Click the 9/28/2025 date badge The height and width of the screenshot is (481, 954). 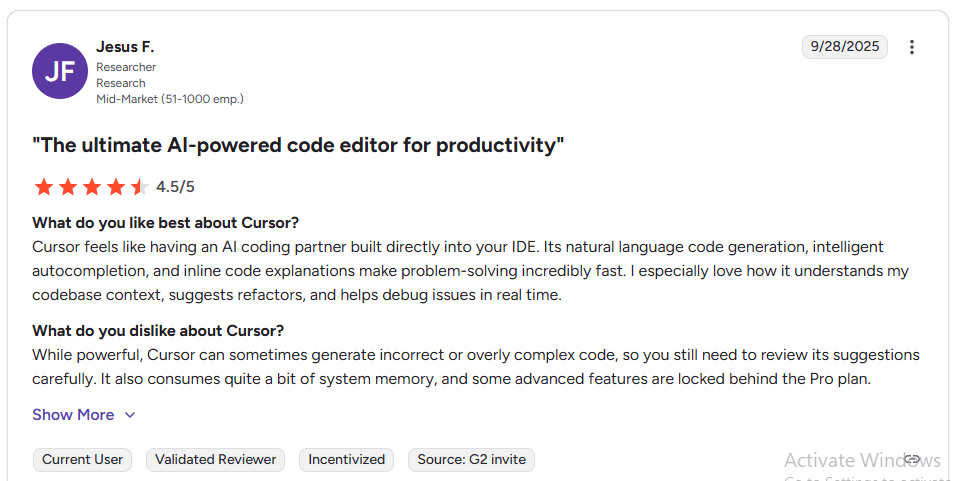pos(844,47)
